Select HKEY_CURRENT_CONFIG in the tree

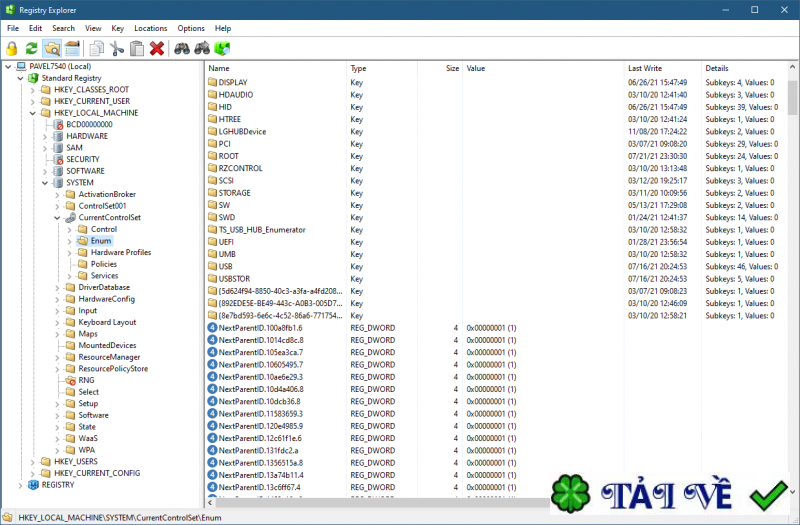97,473
